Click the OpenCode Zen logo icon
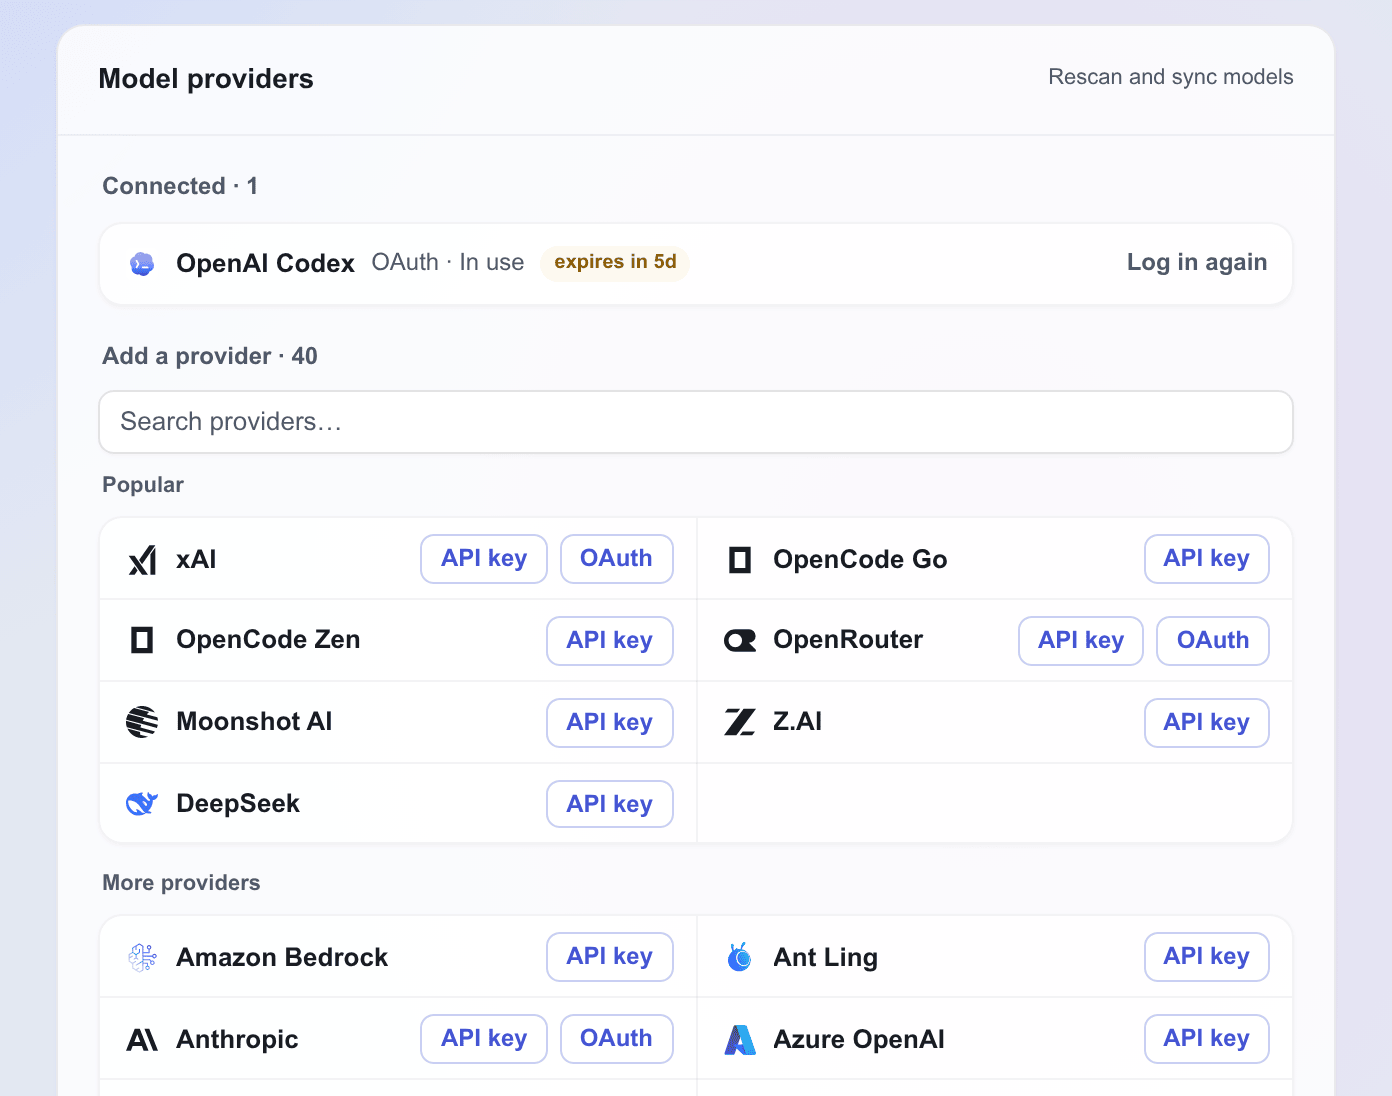This screenshot has height=1096, width=1392. [x=142, y=640]
